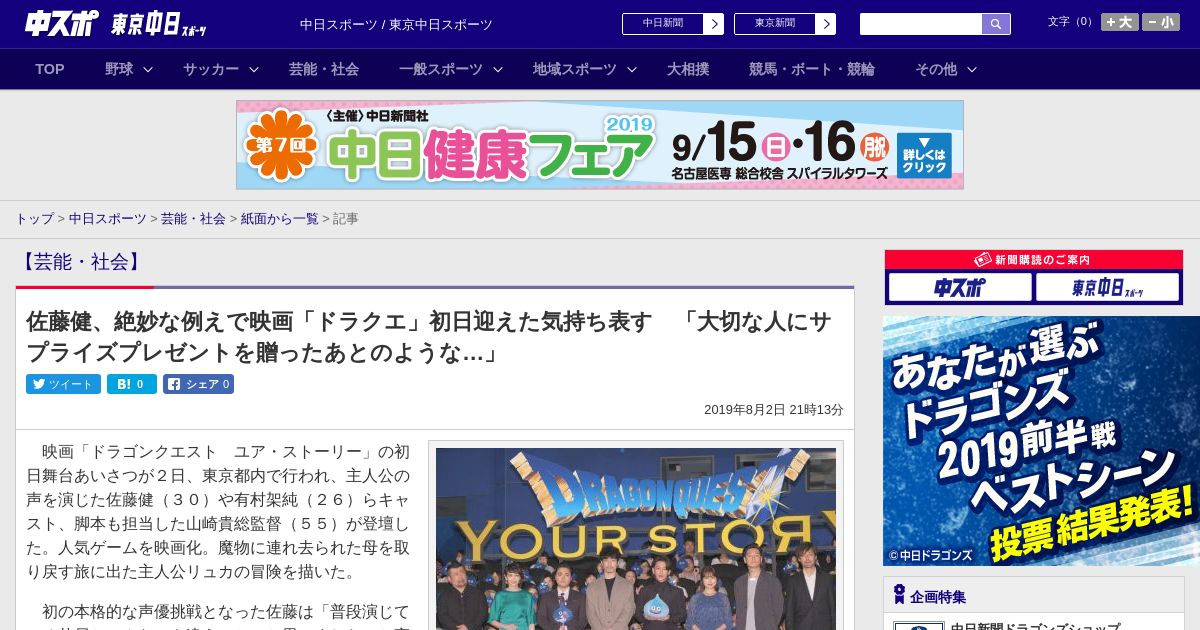Open the 東京新聞 link button
1200x630 pixels.
point(775,24)
